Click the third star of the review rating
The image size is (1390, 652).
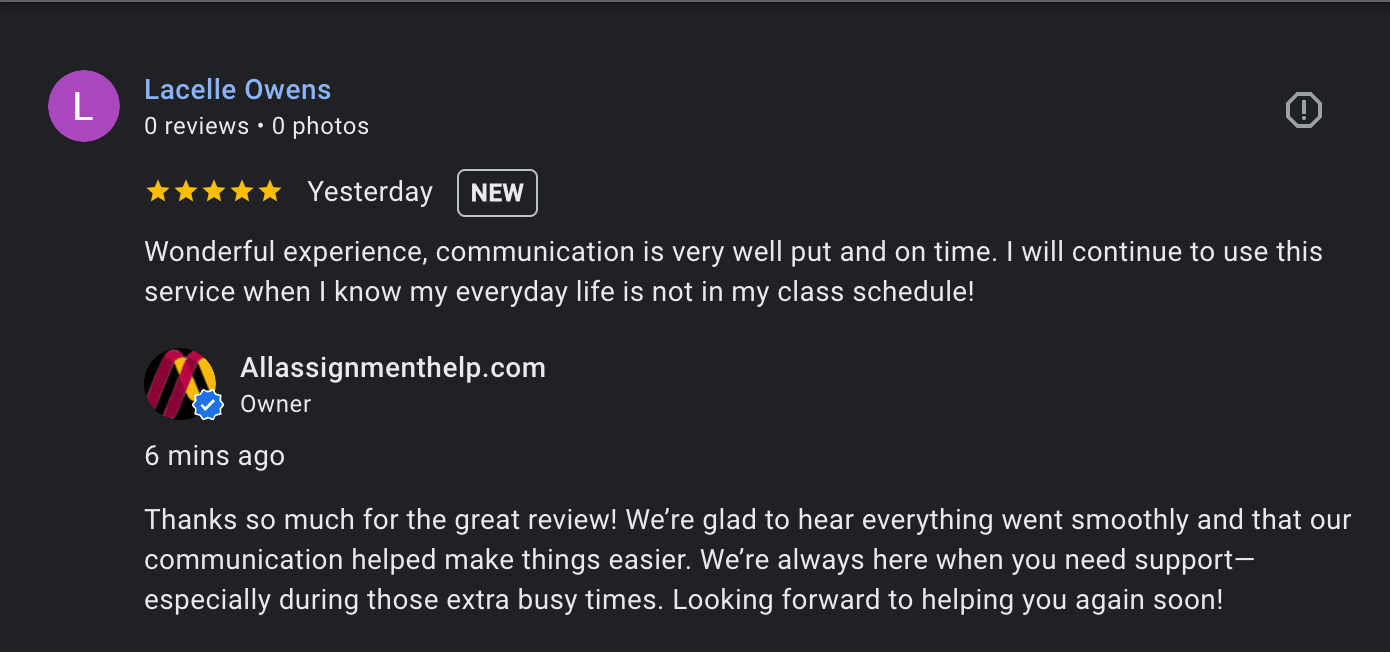[x=214, y=190]
